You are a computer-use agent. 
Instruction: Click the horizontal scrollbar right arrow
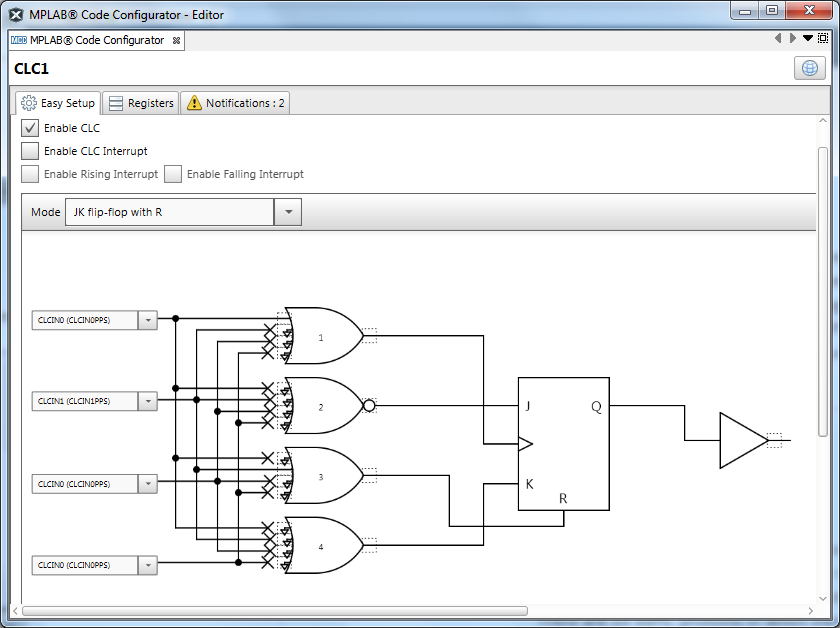(811, 611)
